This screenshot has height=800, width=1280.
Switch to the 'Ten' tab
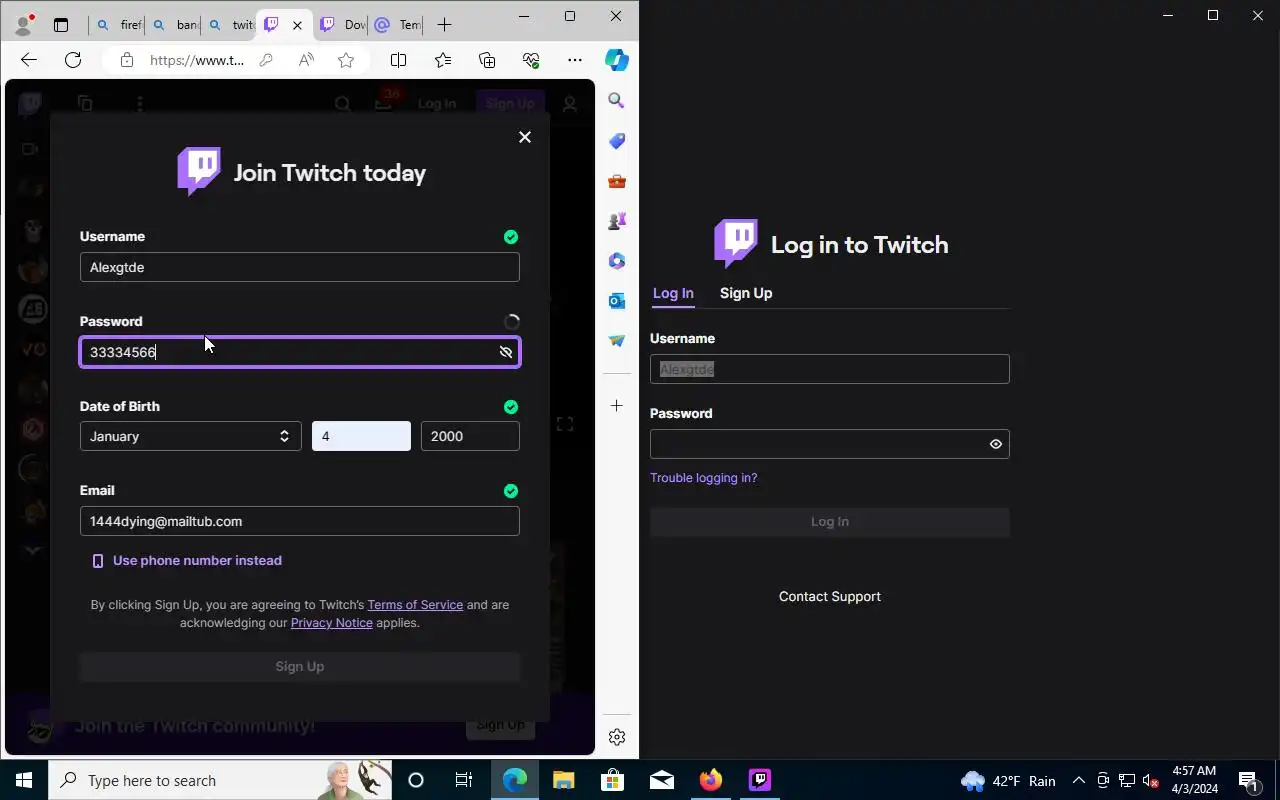tap(397, 25)
